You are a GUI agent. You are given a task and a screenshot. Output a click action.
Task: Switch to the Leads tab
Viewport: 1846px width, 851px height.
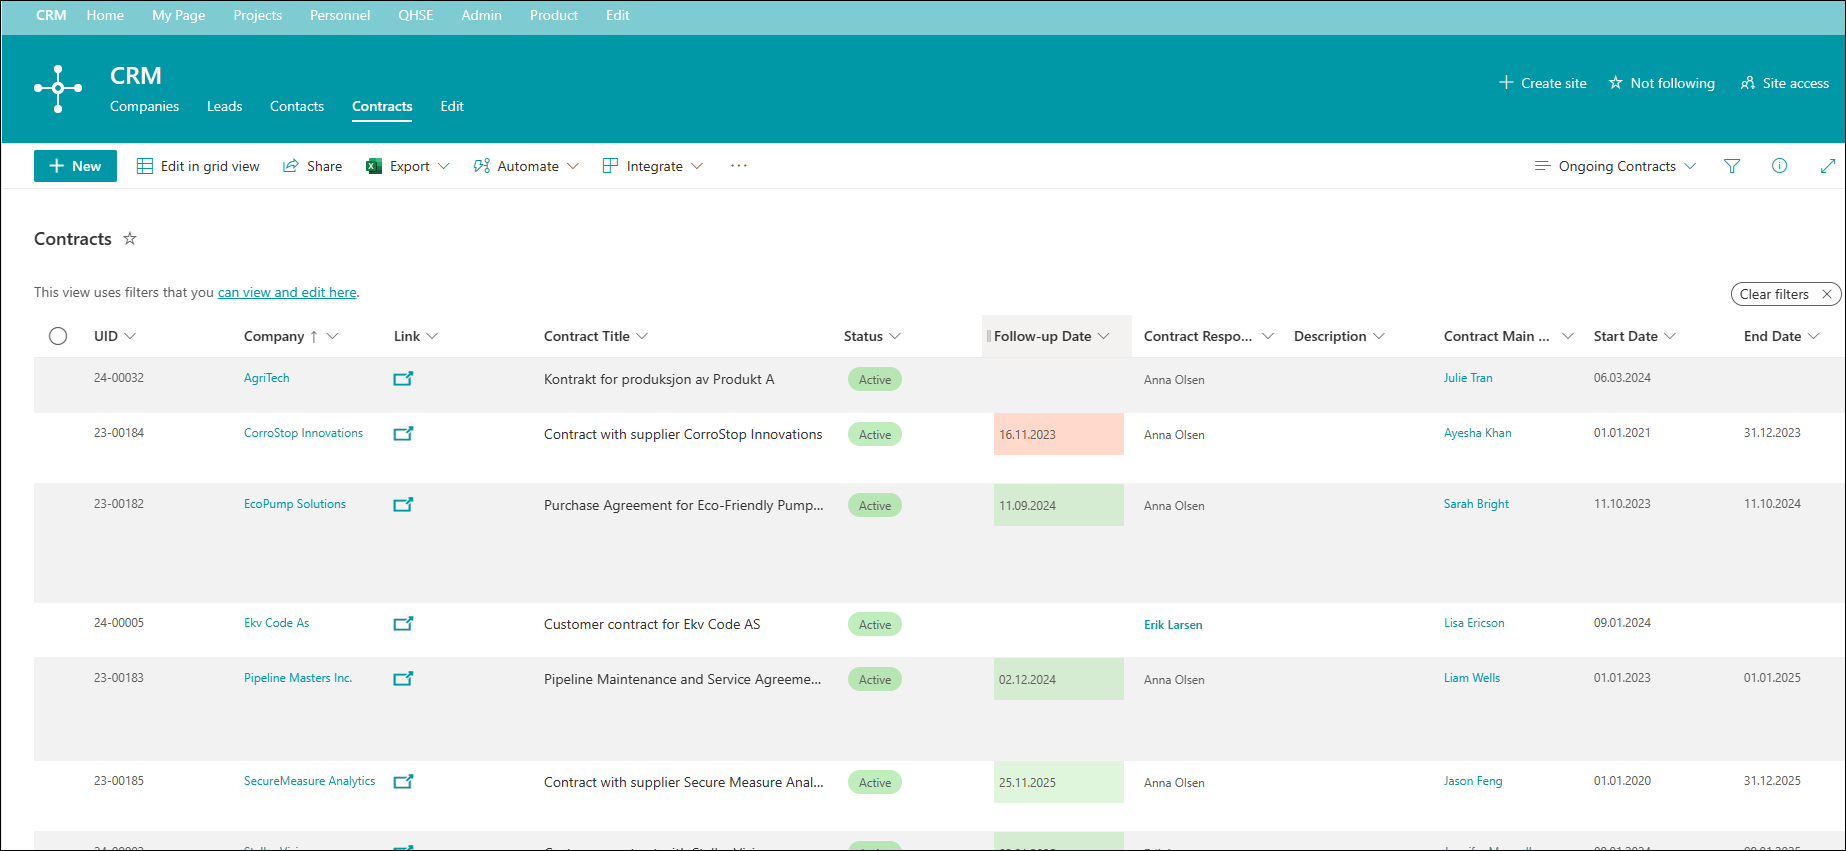pyautogui.click(x=224, y=106)
